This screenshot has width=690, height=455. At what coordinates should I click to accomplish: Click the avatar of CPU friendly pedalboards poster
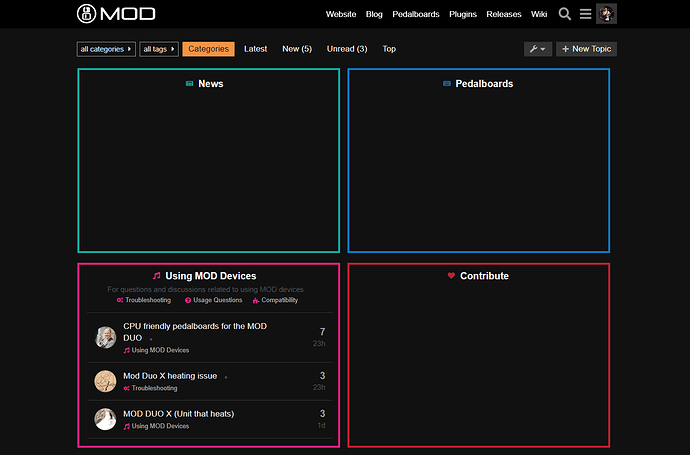coord(105,337)
